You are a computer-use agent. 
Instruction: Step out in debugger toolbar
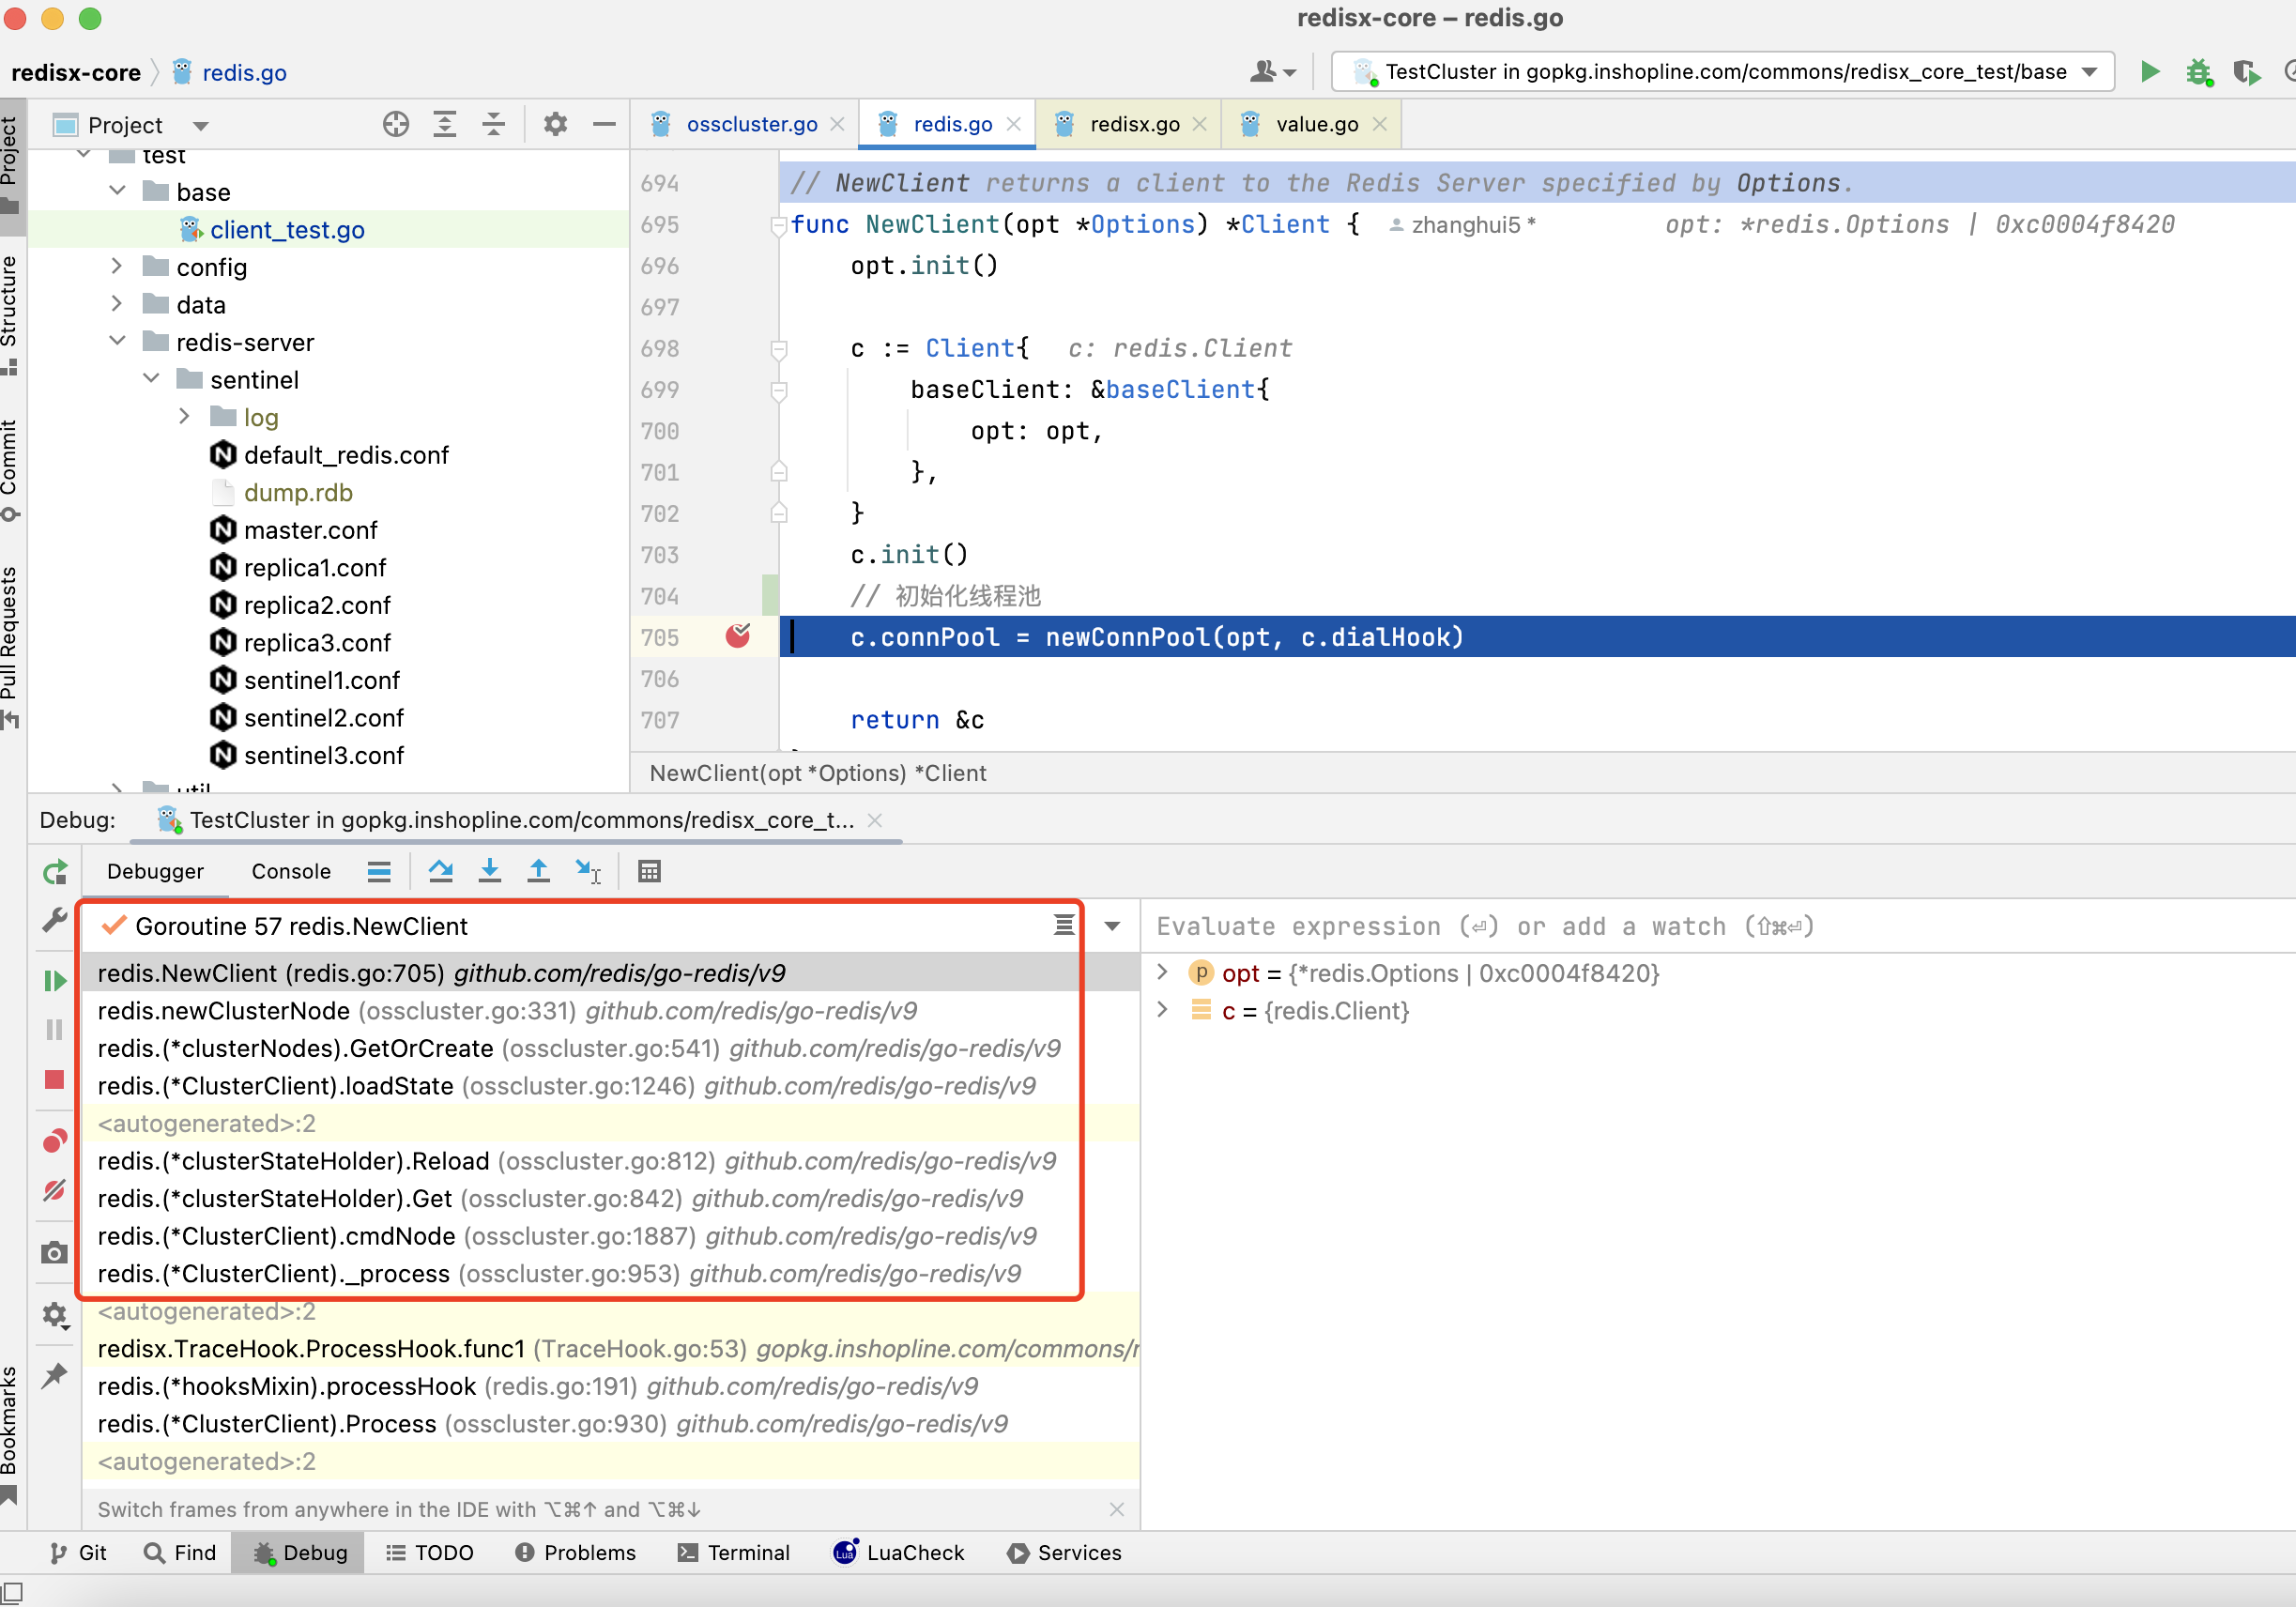pyautogui.click(x=538, y=872)
